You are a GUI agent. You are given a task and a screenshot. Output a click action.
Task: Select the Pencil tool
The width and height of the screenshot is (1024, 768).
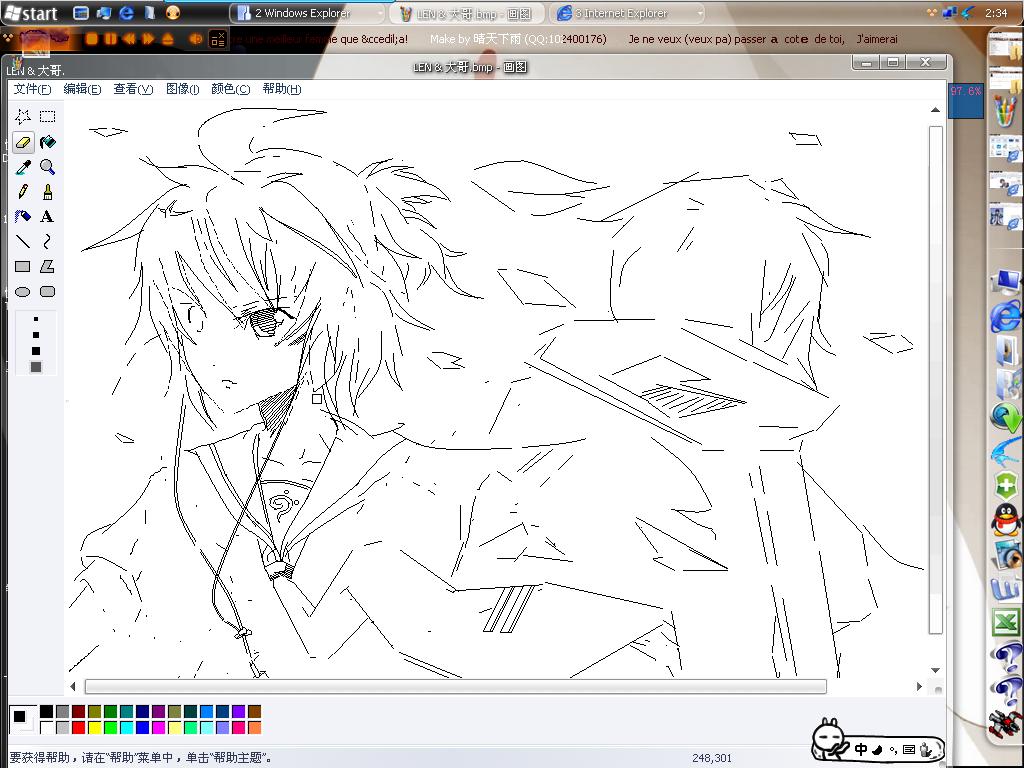click(x=23, y=192)
